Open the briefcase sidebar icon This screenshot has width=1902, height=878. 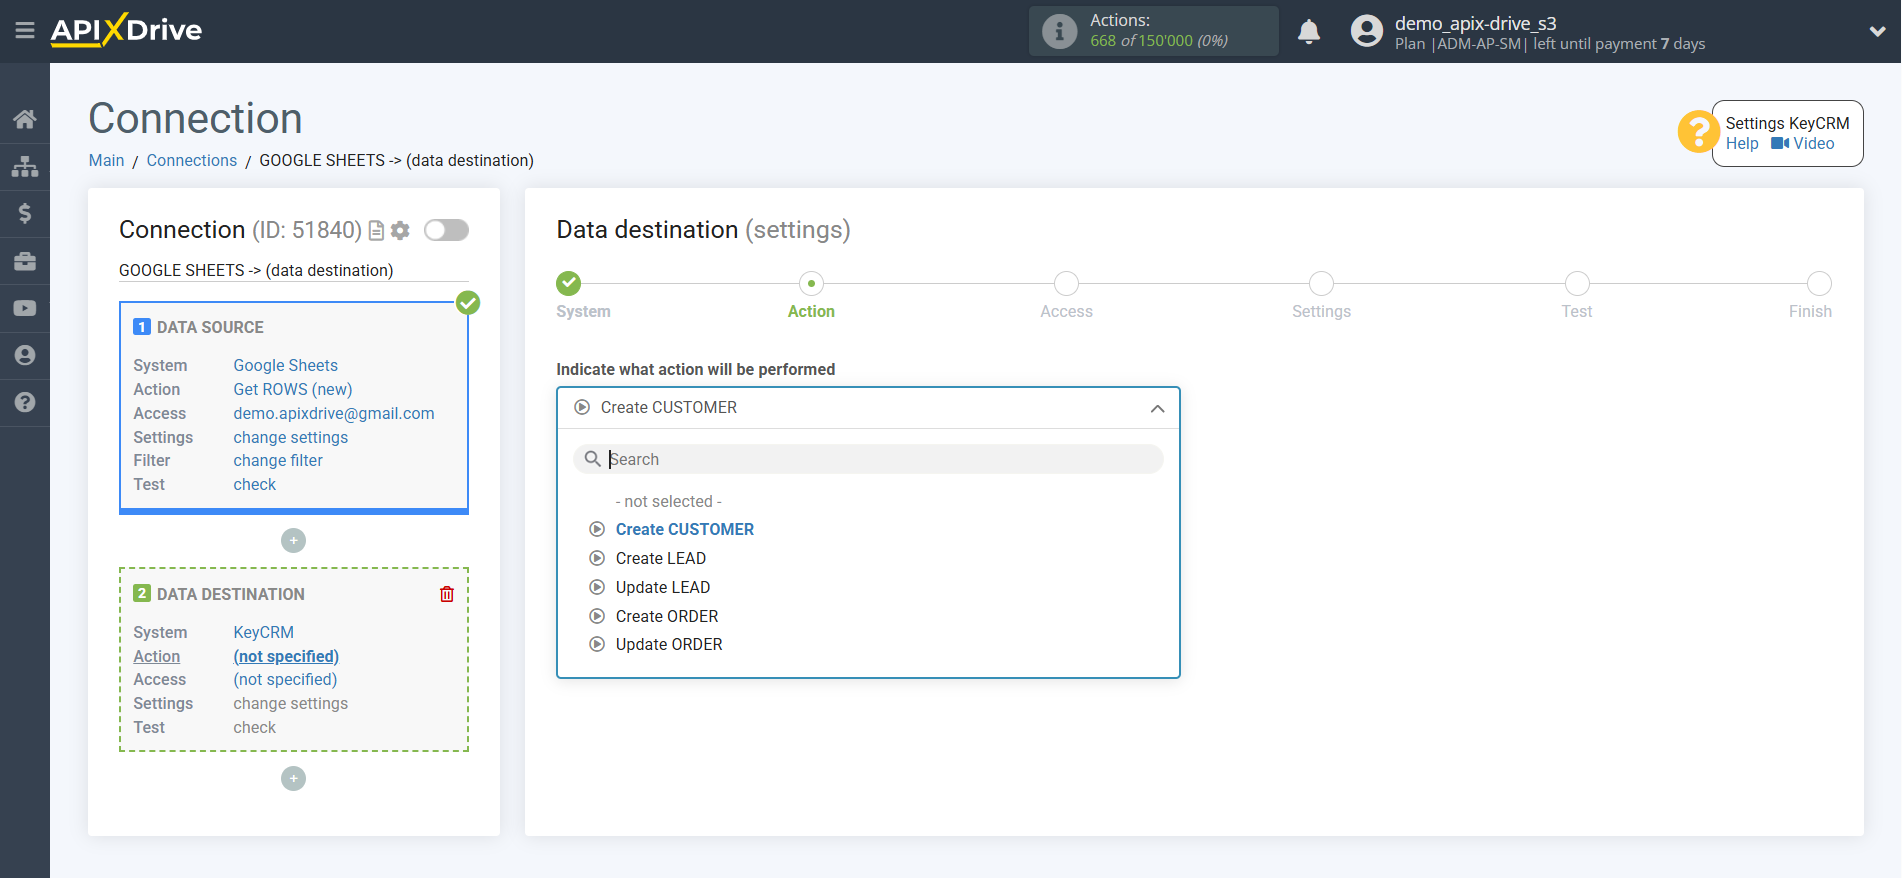coord(25,261)
